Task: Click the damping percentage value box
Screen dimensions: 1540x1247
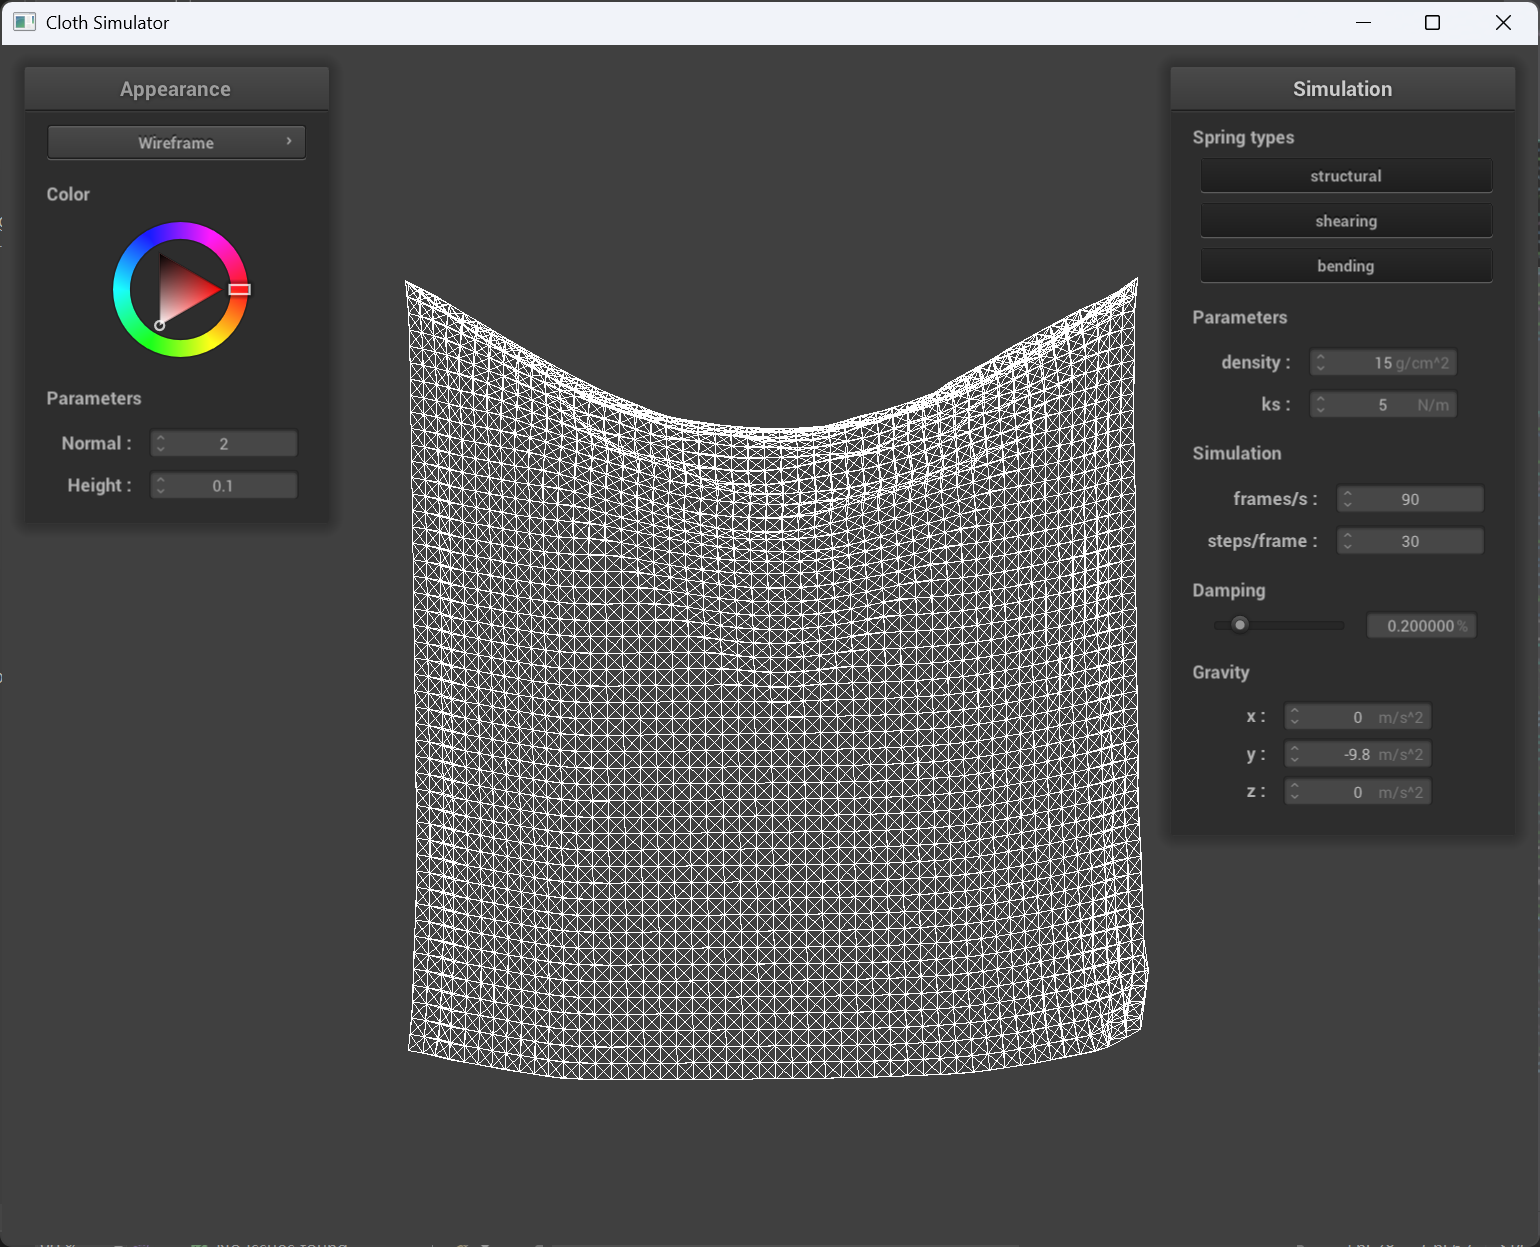Action: (x=1421, y=625)
